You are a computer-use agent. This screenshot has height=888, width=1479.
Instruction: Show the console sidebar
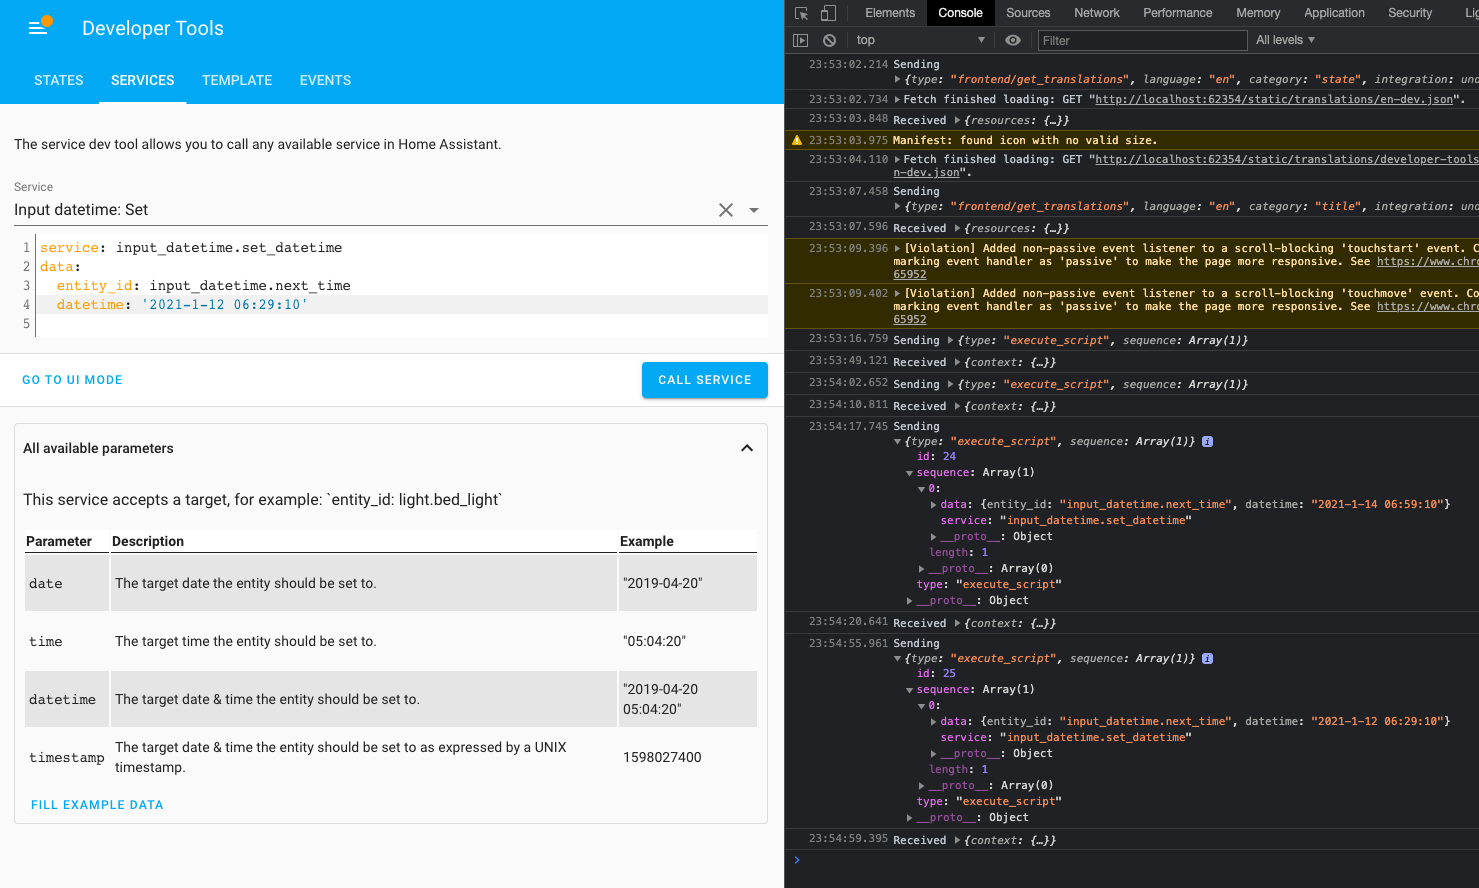point(800,39)
